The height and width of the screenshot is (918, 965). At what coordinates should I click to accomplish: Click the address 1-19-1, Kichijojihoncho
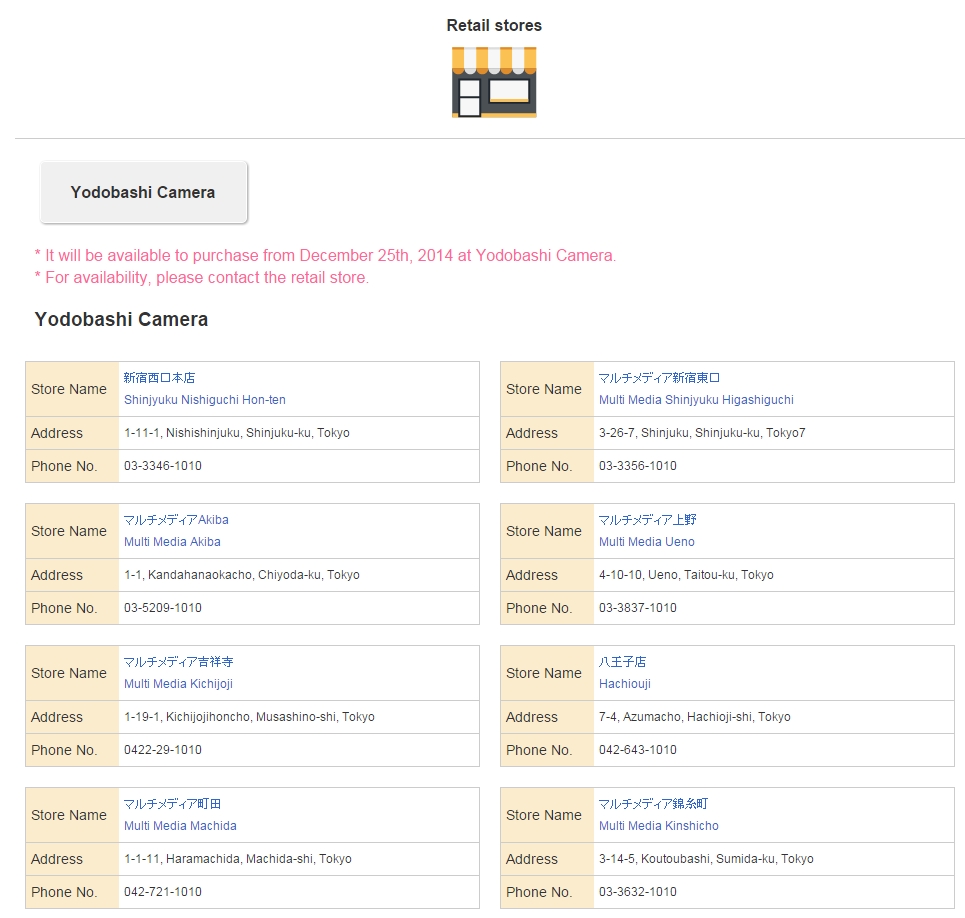pyautogui.click(x=249, y=717)
